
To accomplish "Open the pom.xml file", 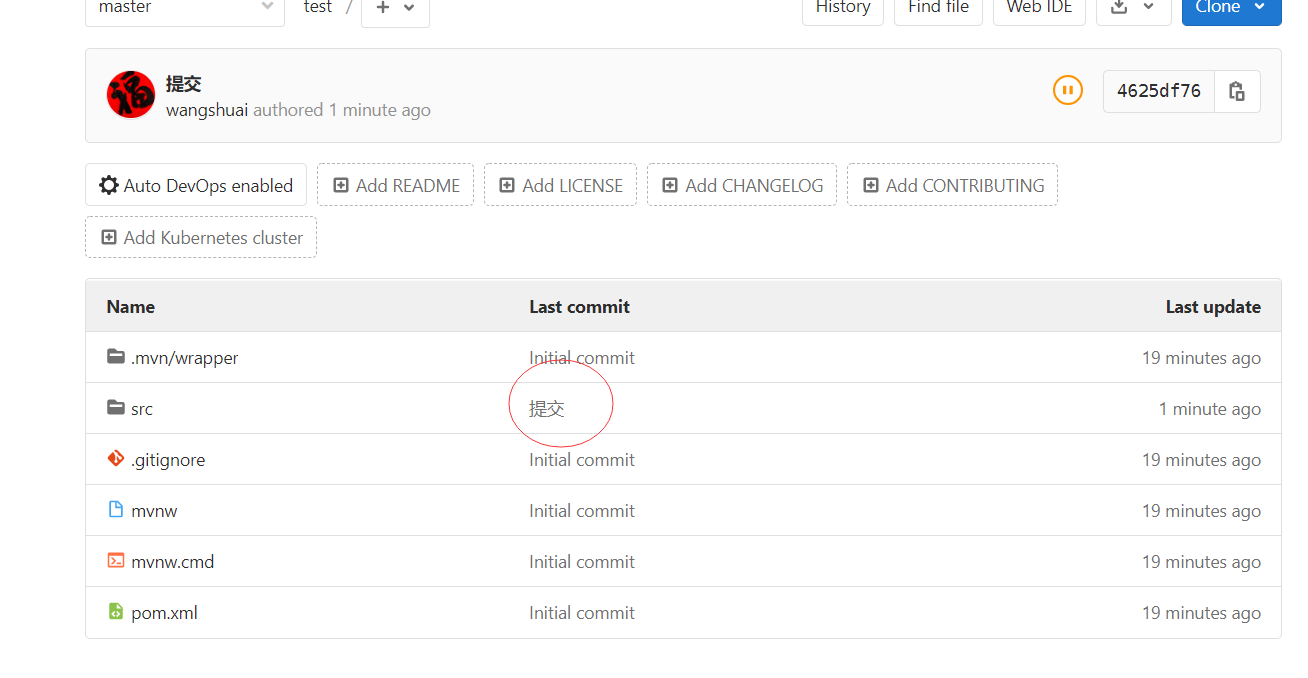I will [x=164, y=612].
